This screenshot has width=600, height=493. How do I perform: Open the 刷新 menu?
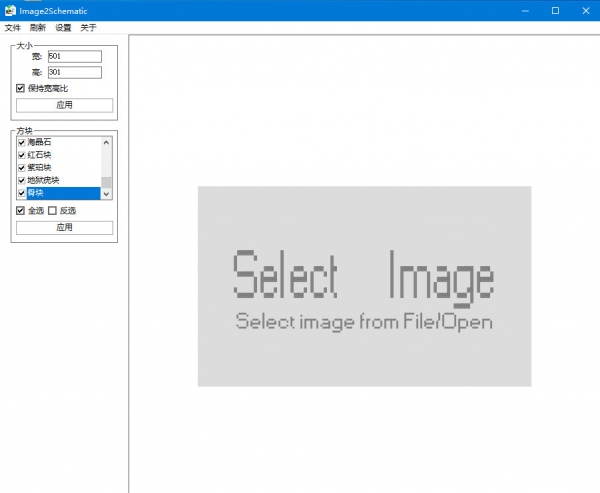pos(38,28)
